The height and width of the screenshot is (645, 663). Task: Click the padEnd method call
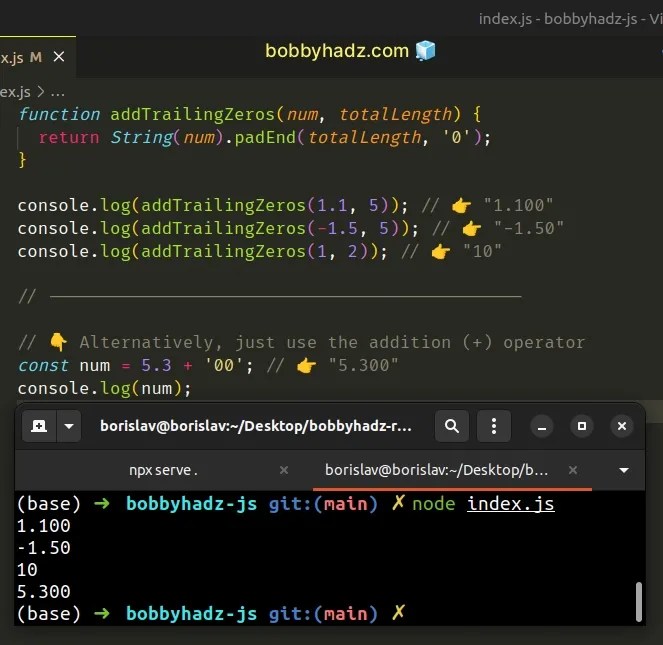point(265,137)
